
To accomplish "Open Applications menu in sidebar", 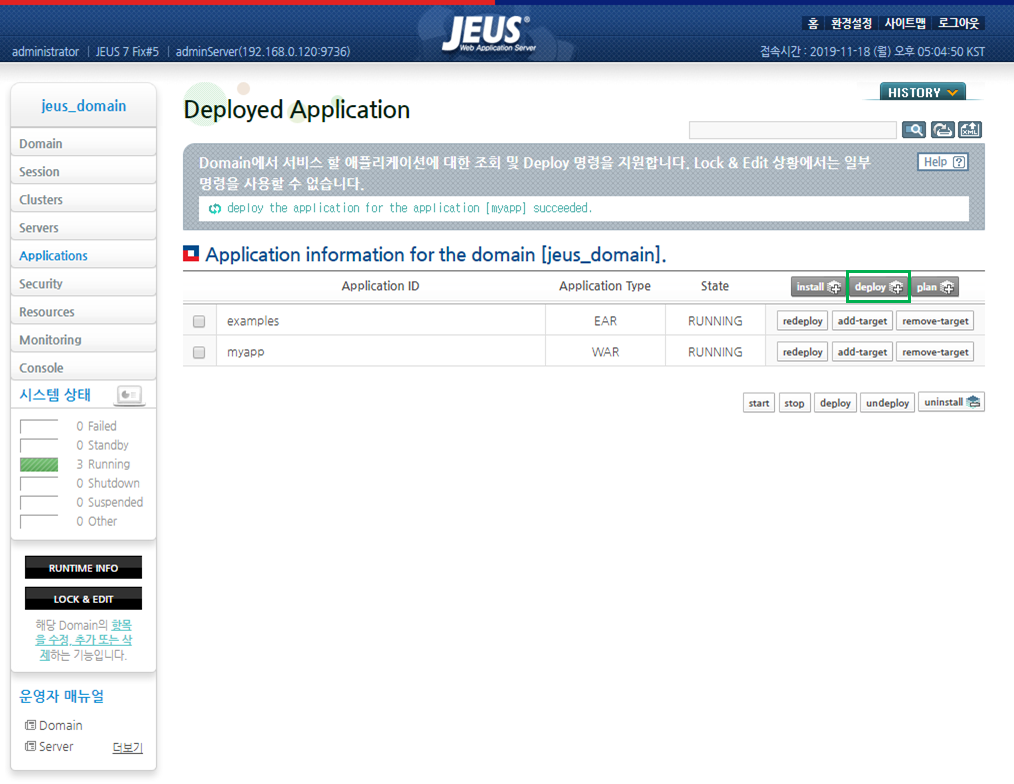I will [x=83, y=256].
